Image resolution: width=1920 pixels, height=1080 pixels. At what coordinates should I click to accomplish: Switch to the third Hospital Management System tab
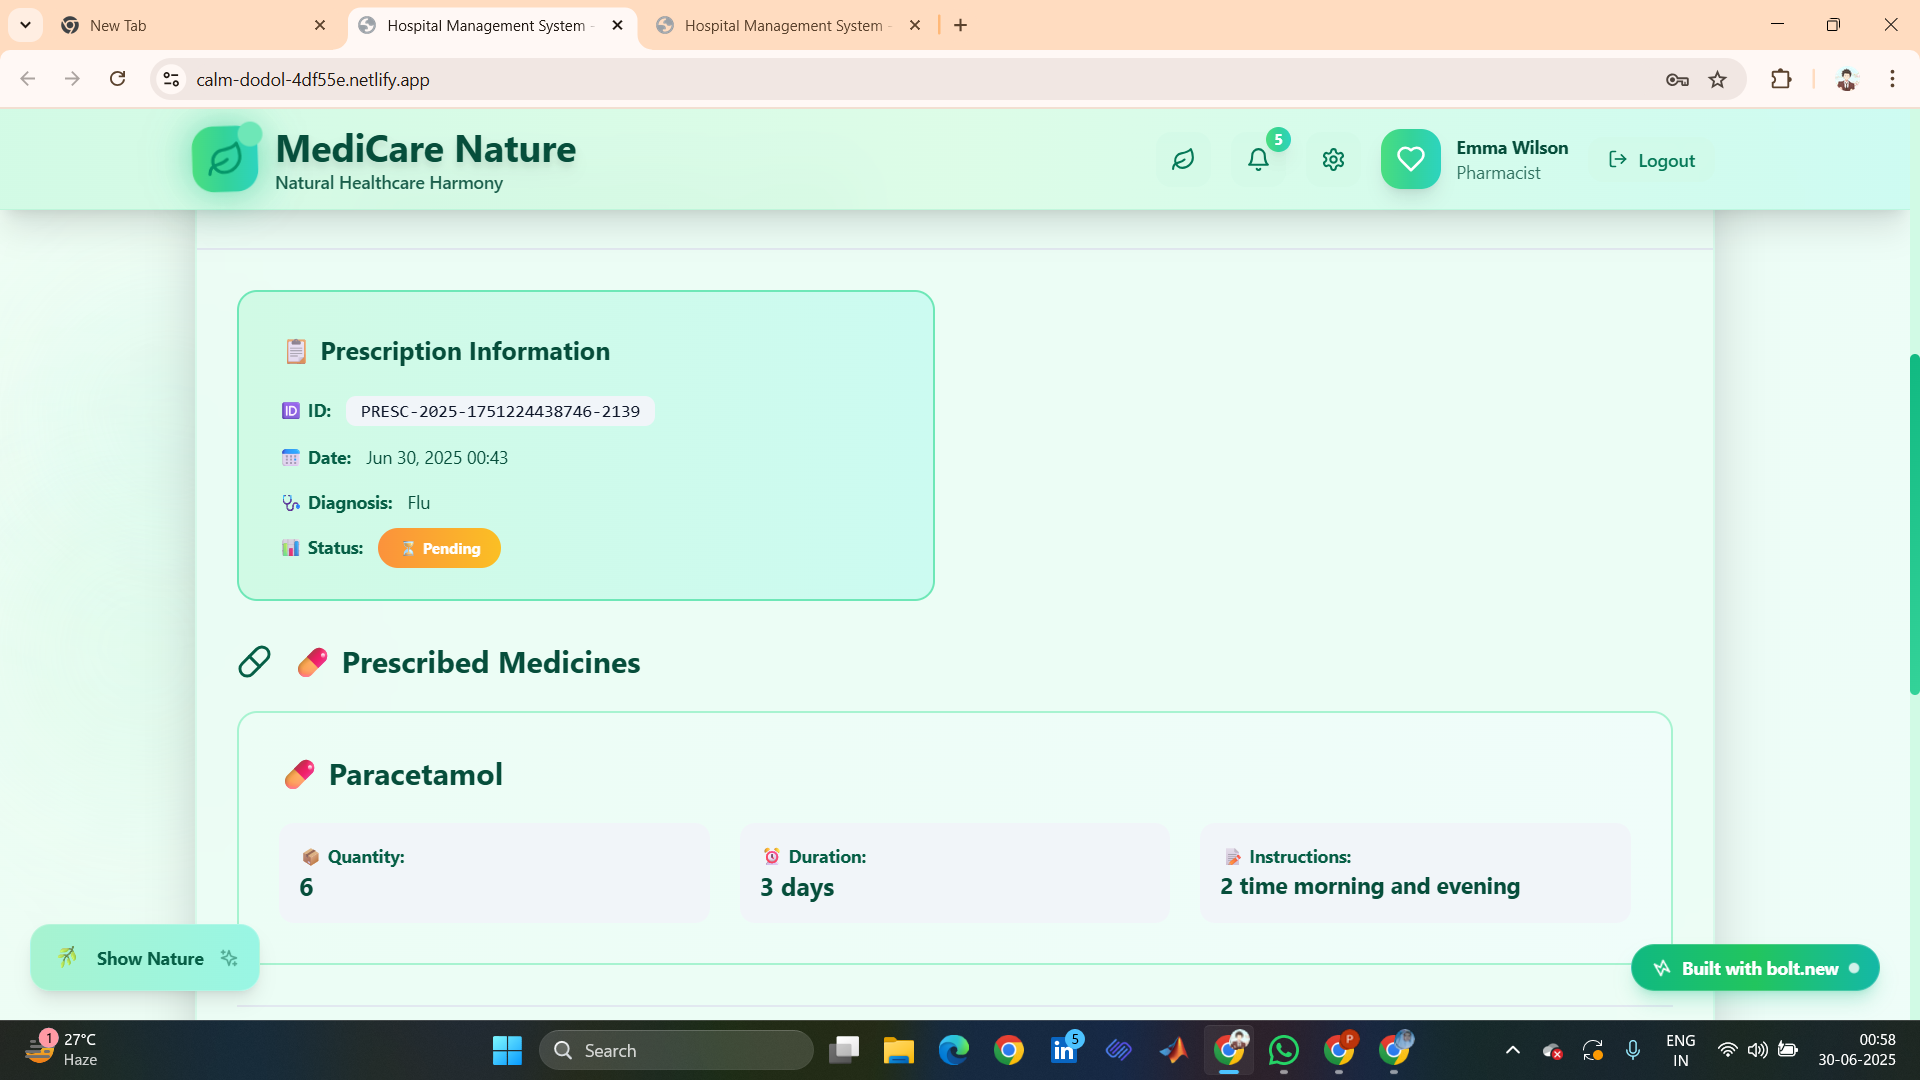(x=783, y=26)
